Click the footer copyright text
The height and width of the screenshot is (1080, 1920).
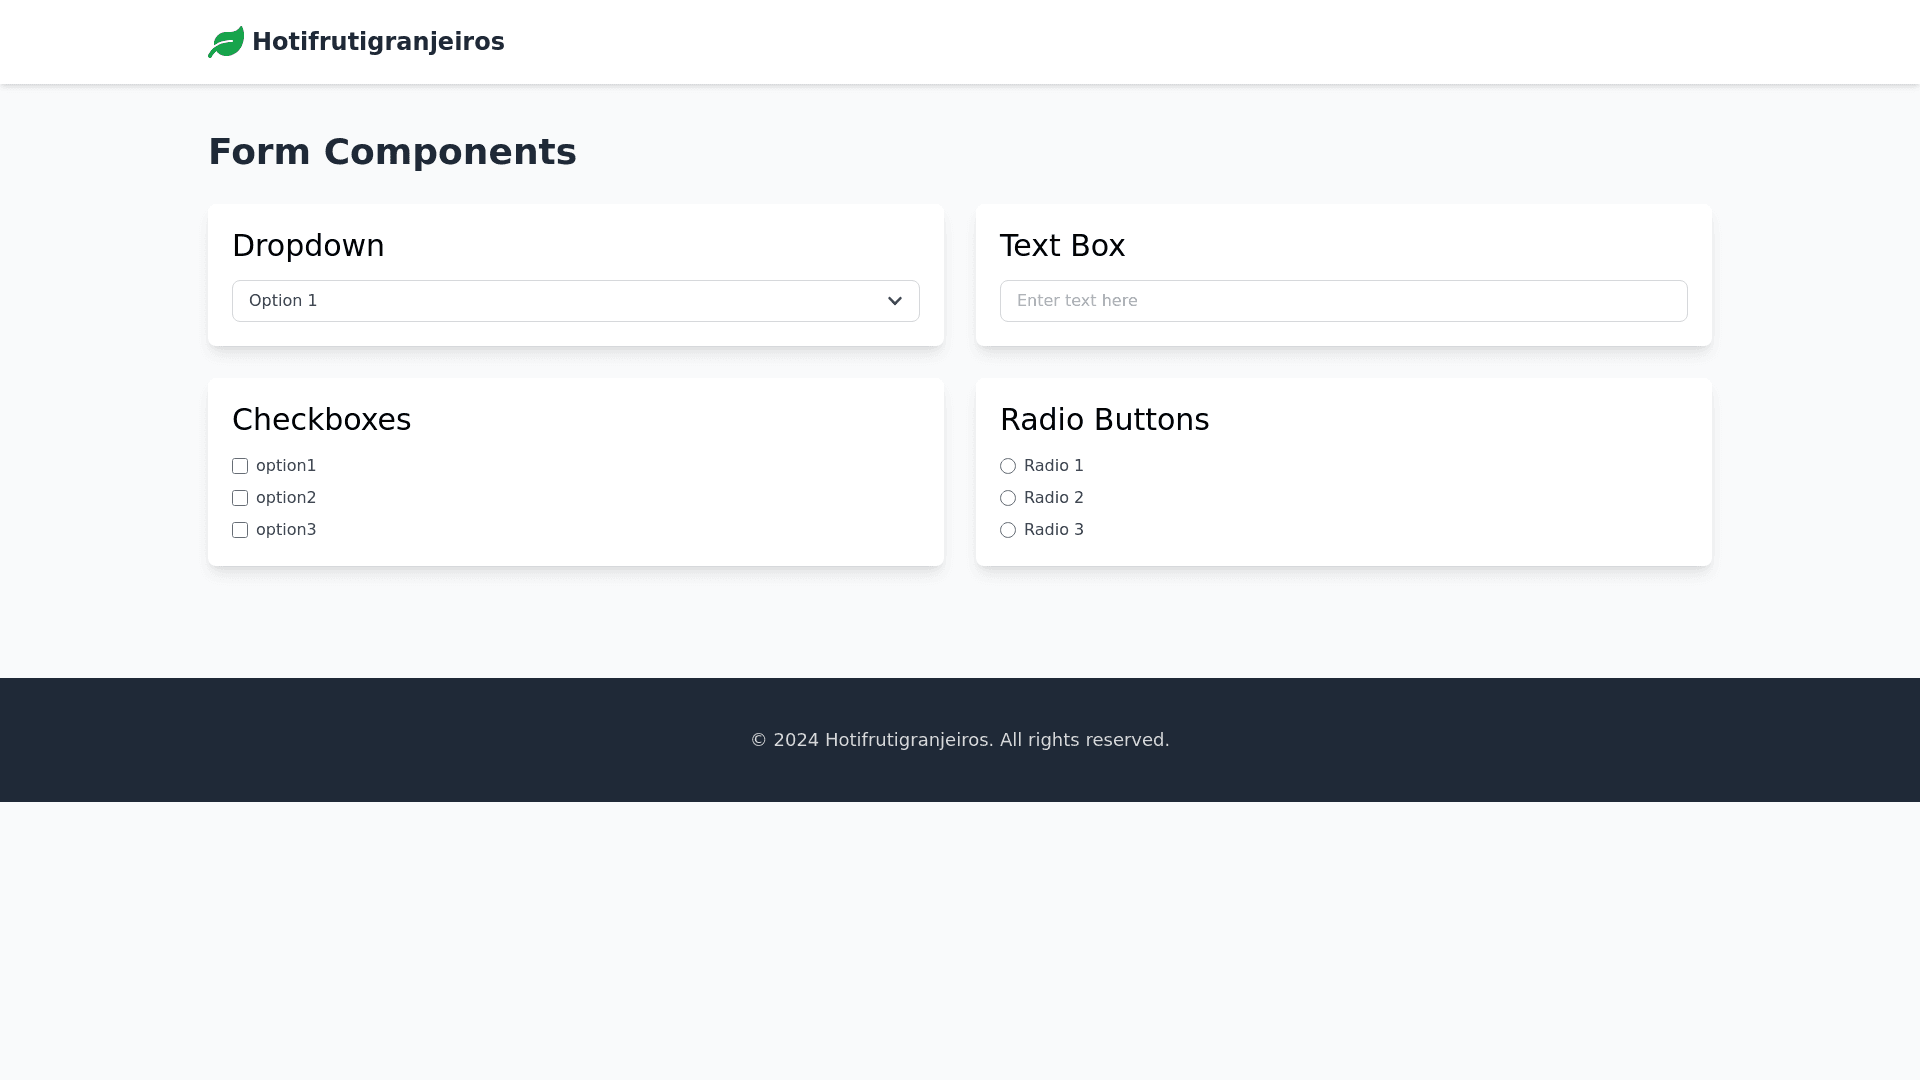960,740
